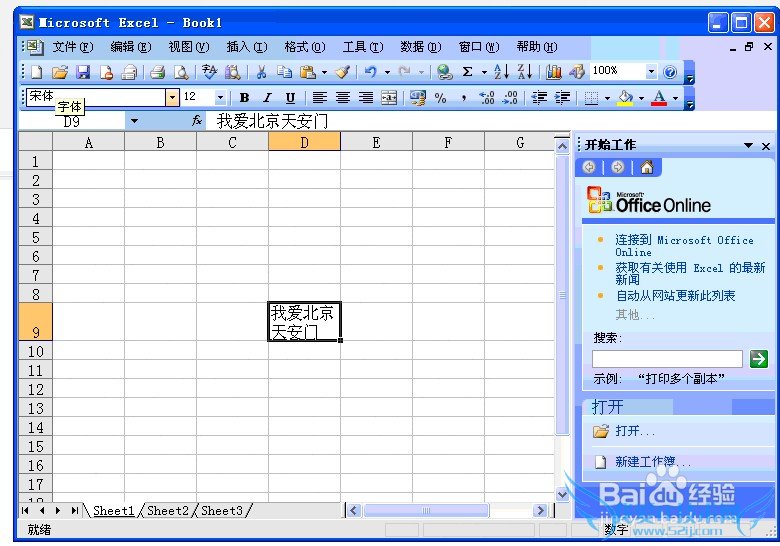The height and width of the screenshot is (546, 780).
Task: Click the Cut scissors icon
Action: click(261, 72)
